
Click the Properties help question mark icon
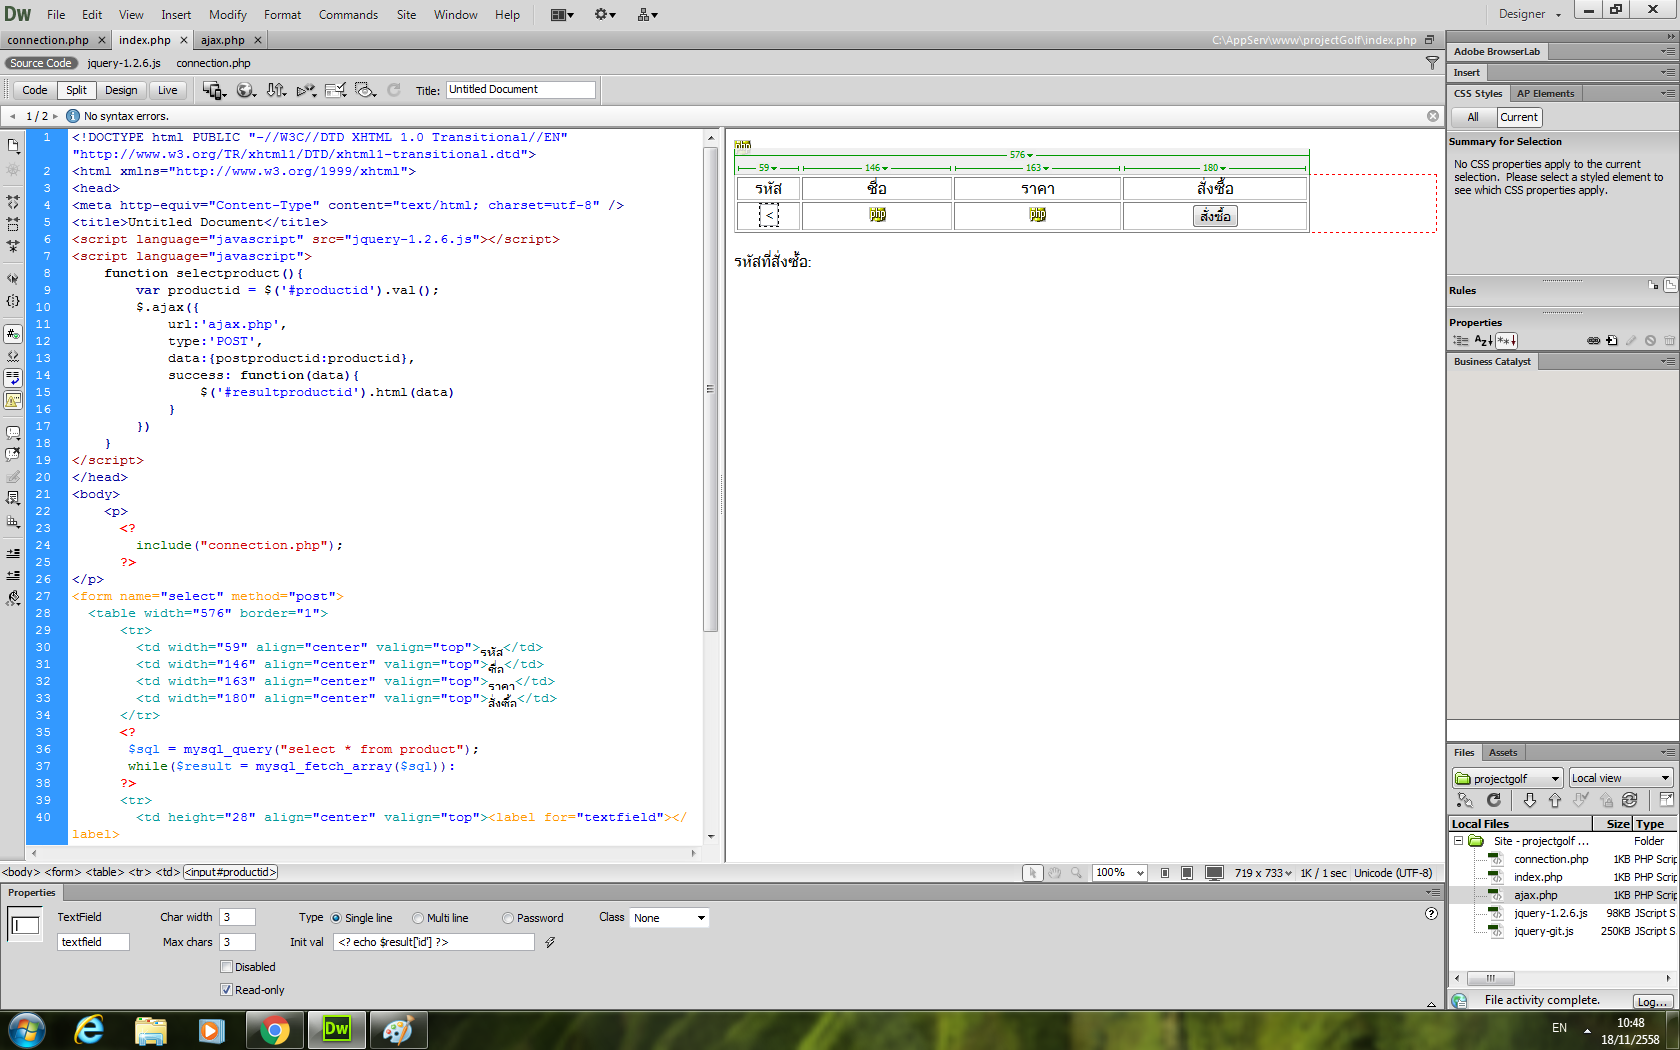click(1431, 913)
